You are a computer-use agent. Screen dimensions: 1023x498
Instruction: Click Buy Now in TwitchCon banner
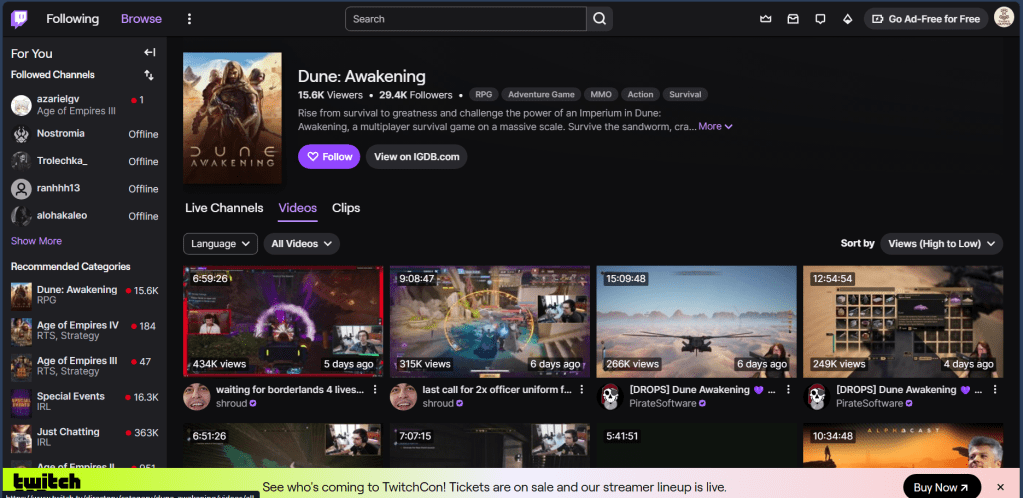coord(941,487)
